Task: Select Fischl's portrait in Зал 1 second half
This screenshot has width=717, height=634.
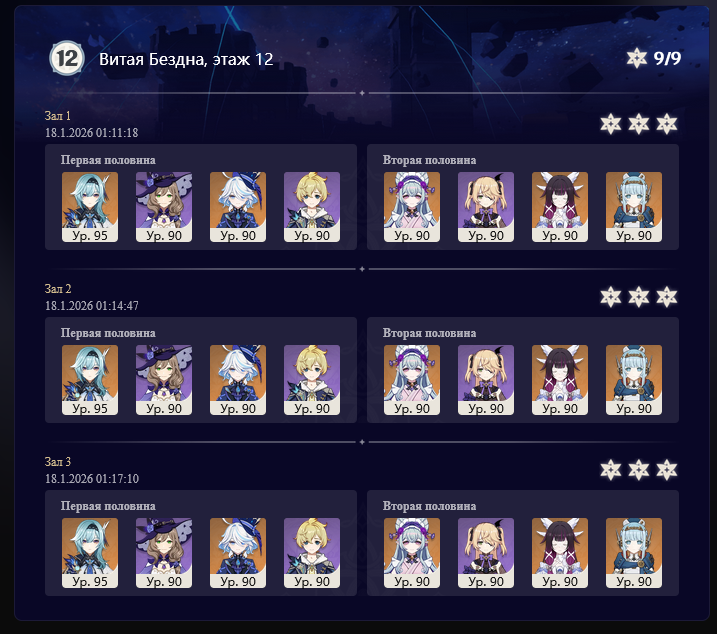Action: pos(486,207)
